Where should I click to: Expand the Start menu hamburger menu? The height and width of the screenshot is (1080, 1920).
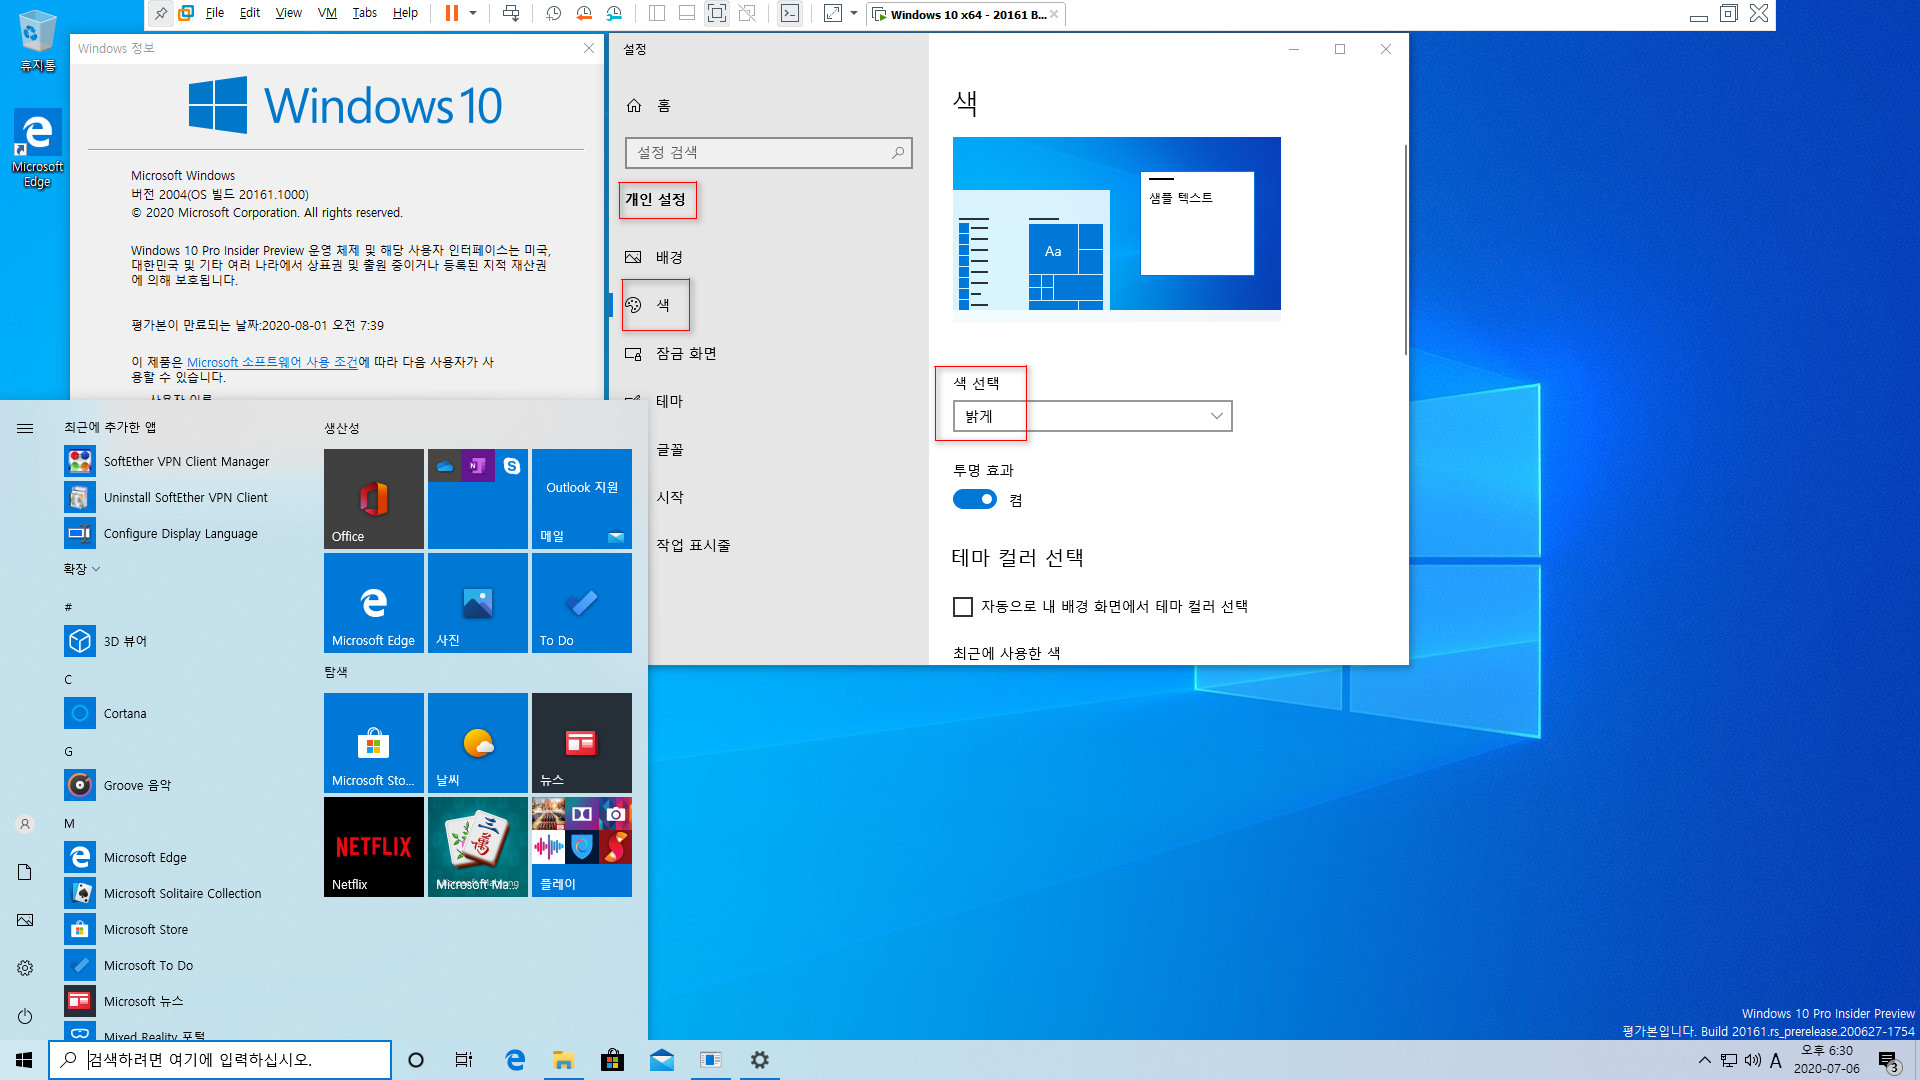[x=25, y=428]
